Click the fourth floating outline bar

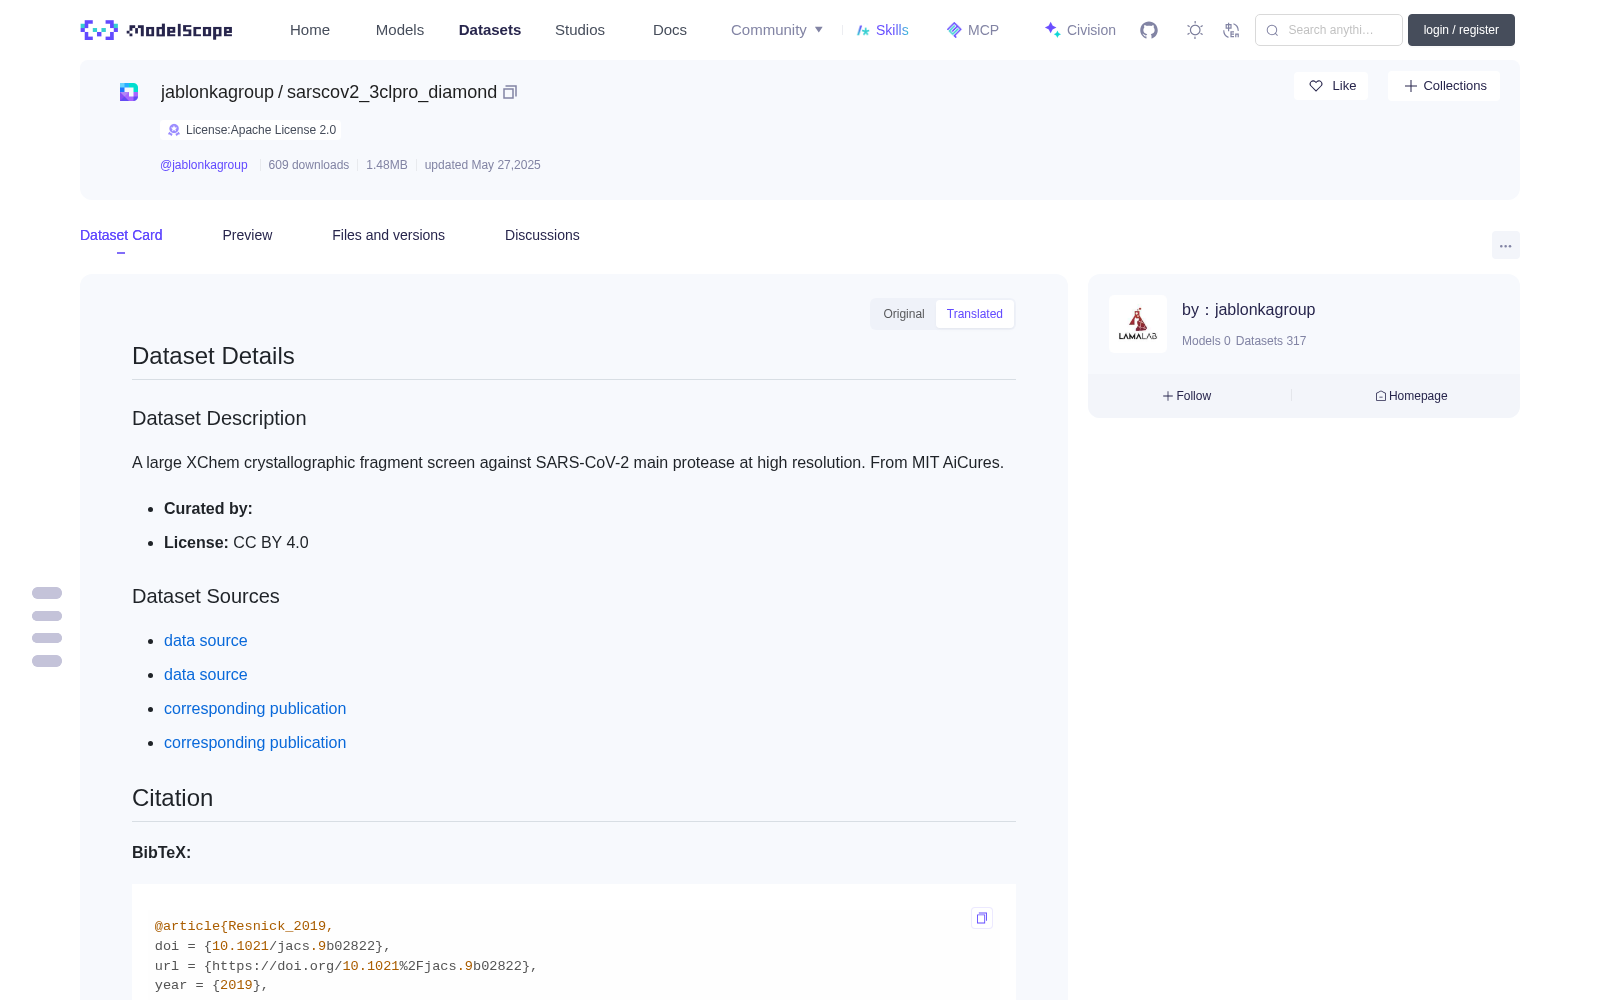(47, 661)
